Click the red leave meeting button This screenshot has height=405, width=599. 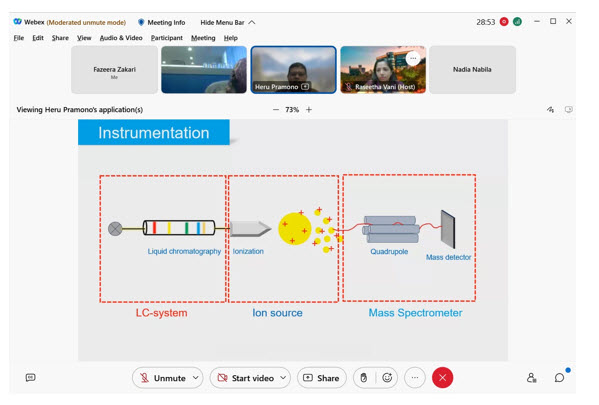[x=442, y=377]
